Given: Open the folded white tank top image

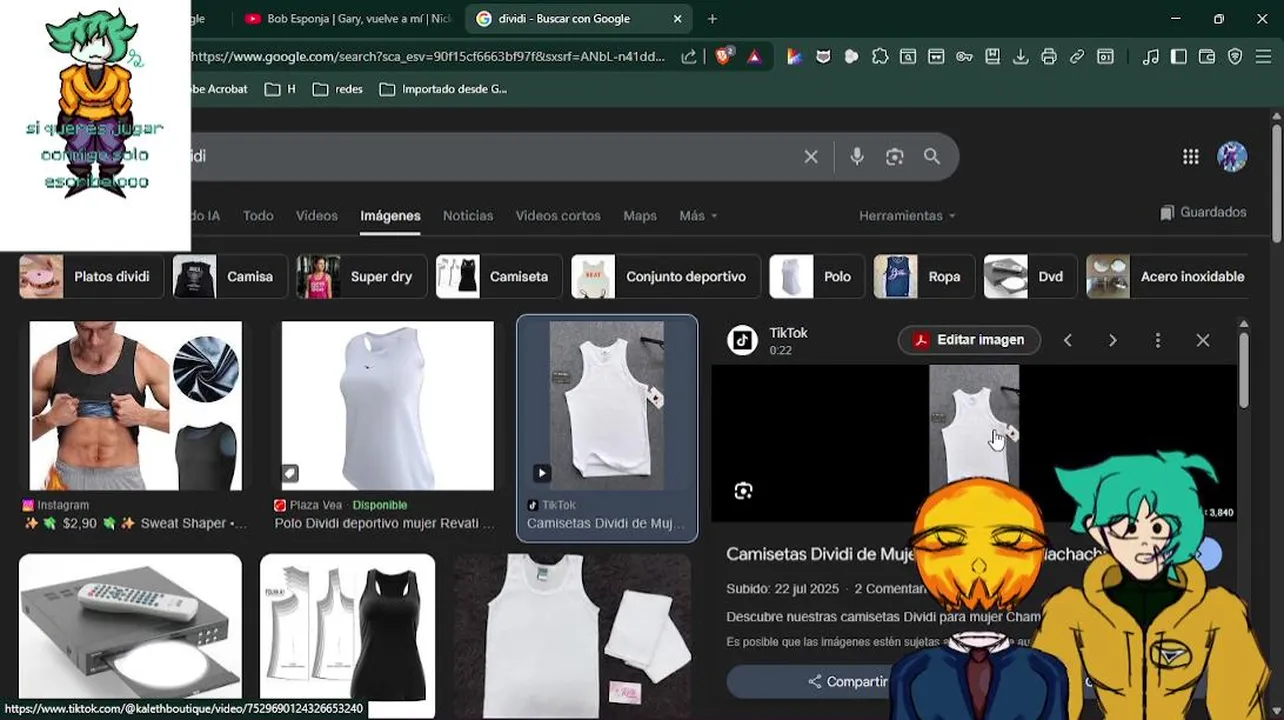Looking at the screenshot, I should 572,636.
